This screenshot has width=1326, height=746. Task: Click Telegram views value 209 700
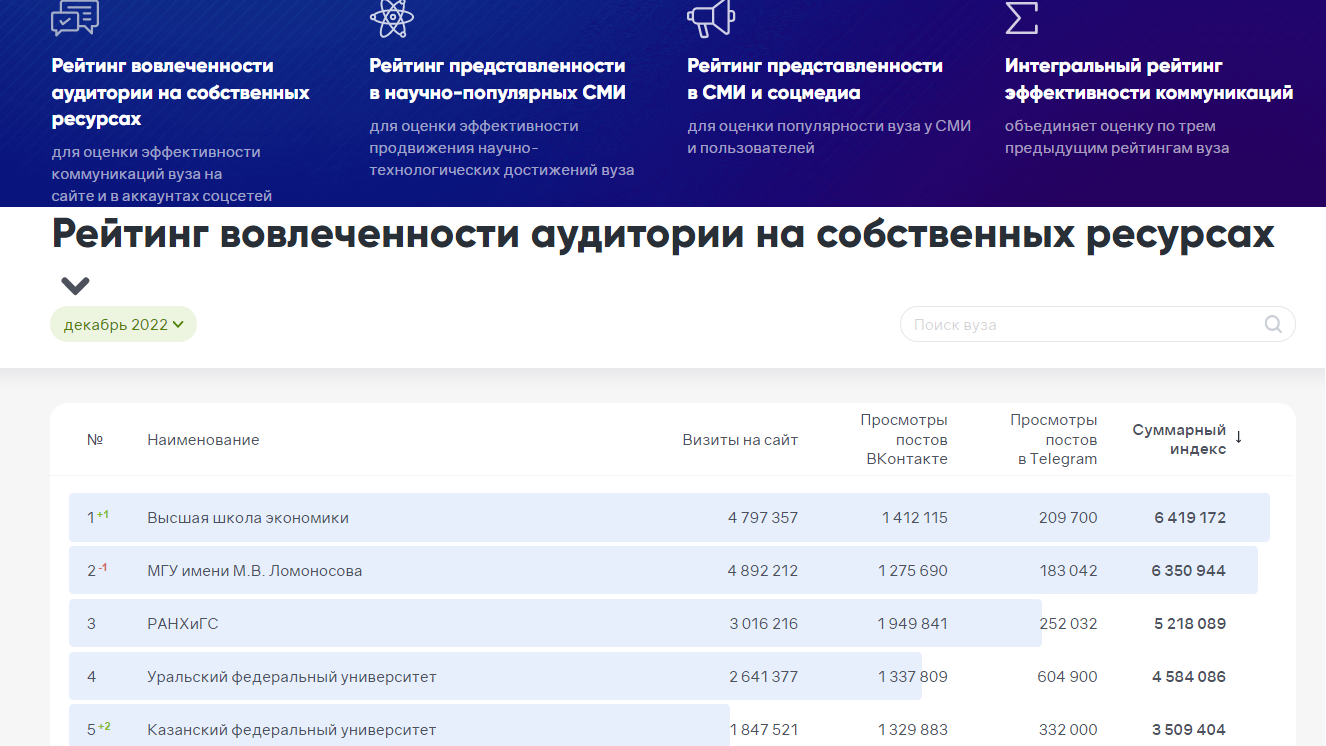tap(1068, 518)
